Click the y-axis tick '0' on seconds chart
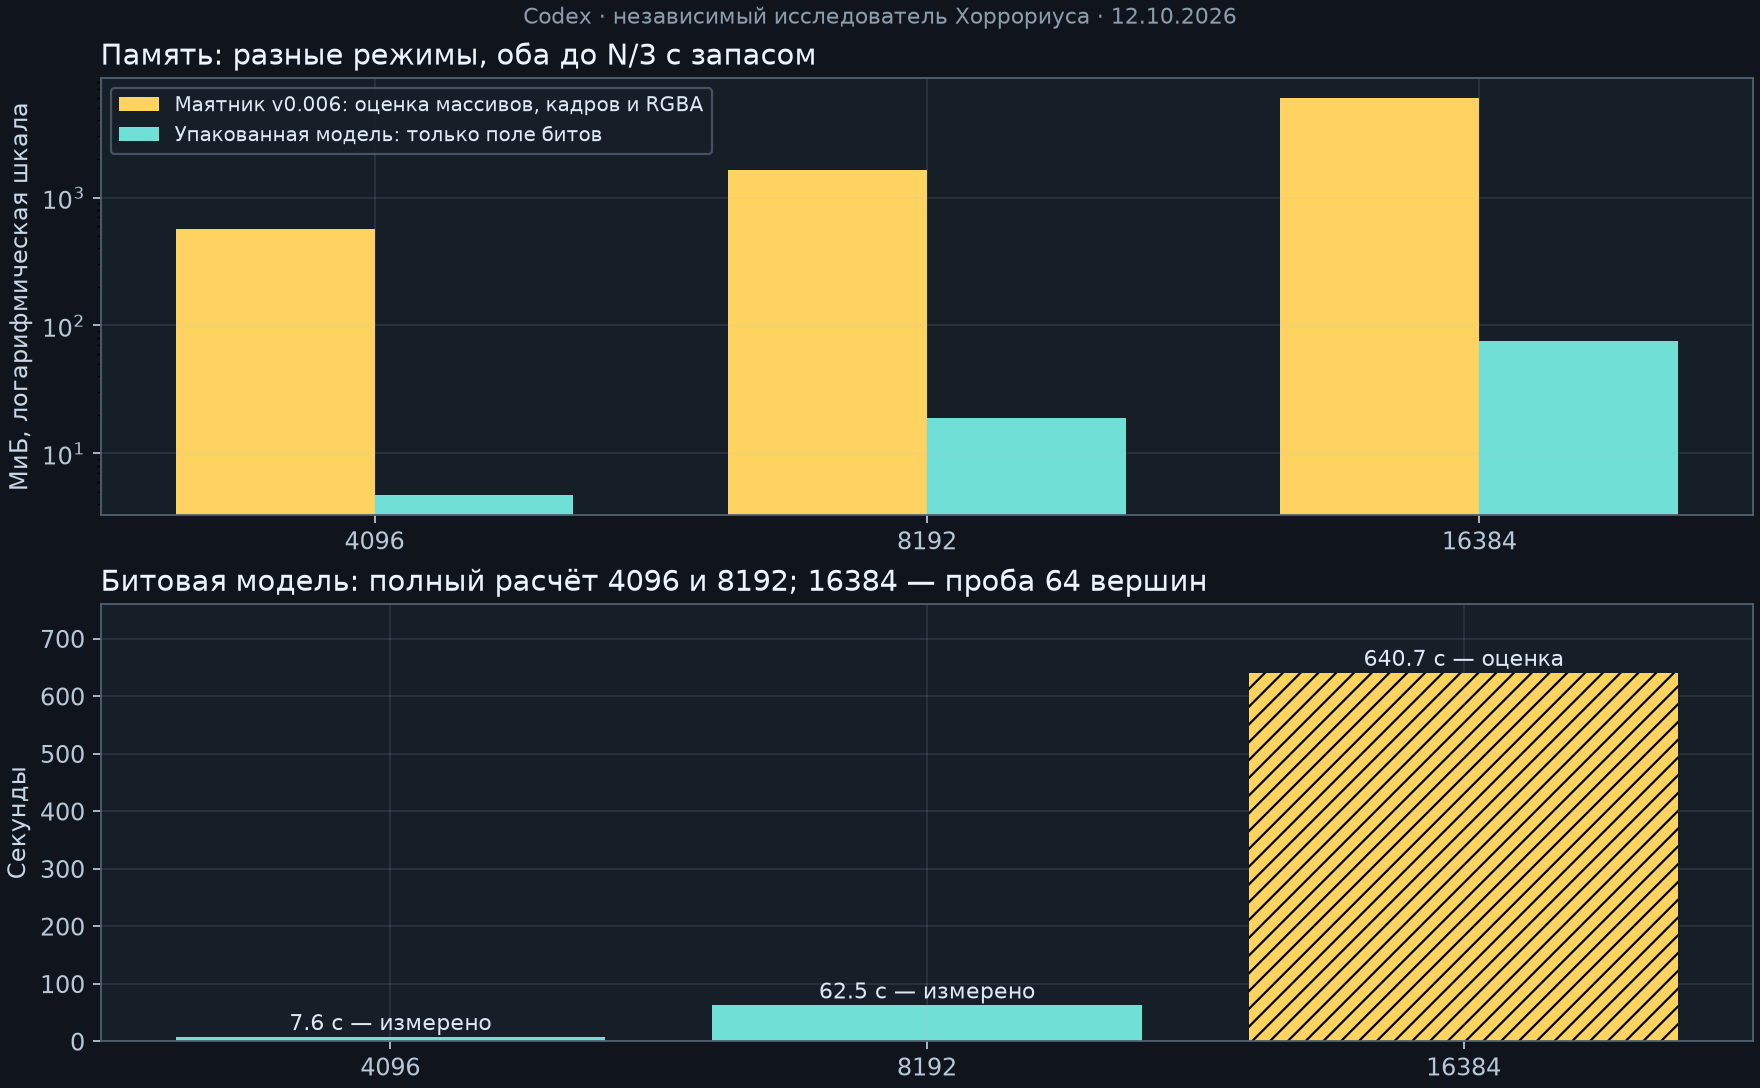The width and height of the screenshot is (1760, 1088). coord(78,1041)
